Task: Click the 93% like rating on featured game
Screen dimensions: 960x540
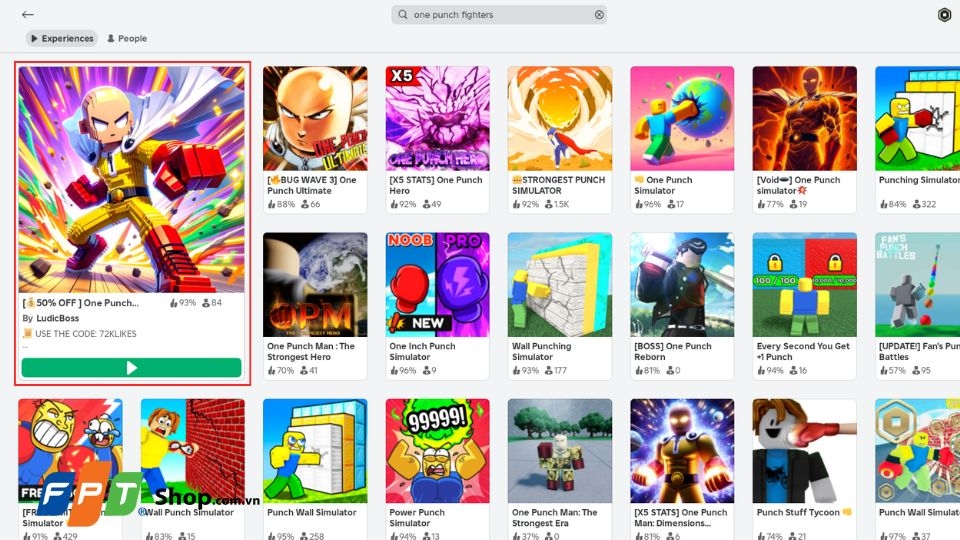Action: coord(182,302)
